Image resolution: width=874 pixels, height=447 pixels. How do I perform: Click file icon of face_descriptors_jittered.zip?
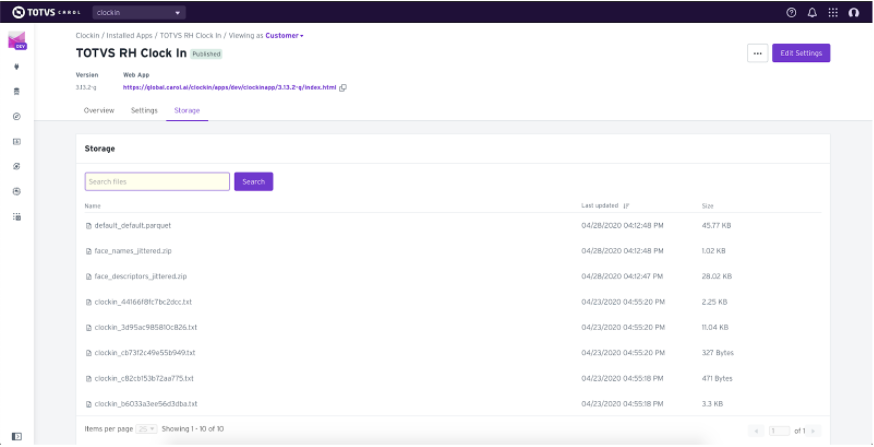click(x=88, y=277)
